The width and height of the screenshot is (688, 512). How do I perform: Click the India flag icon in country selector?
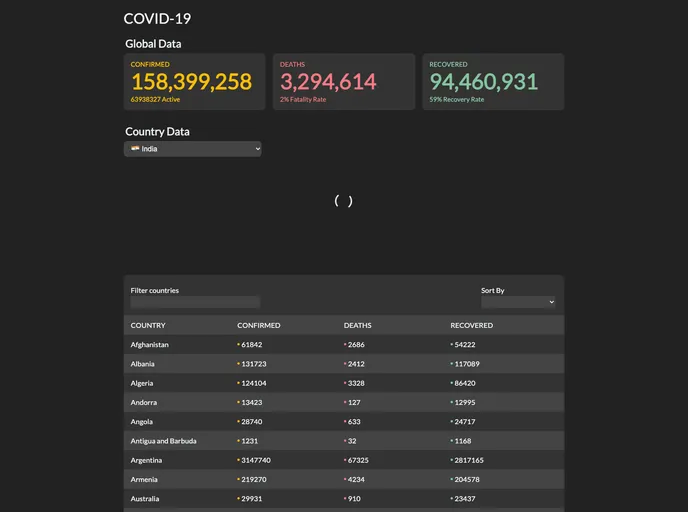click(x=135, y=148)
